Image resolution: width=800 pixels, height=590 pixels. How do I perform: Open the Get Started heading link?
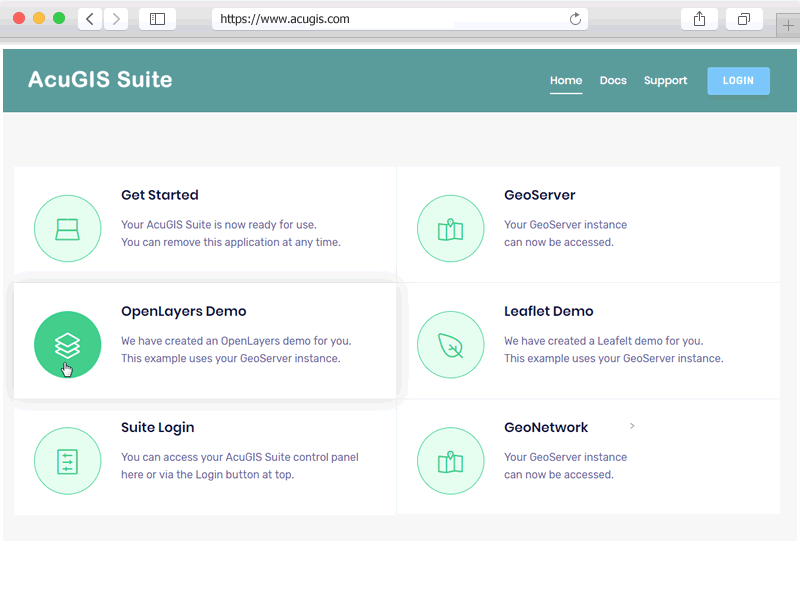click(x=160, y=195)
